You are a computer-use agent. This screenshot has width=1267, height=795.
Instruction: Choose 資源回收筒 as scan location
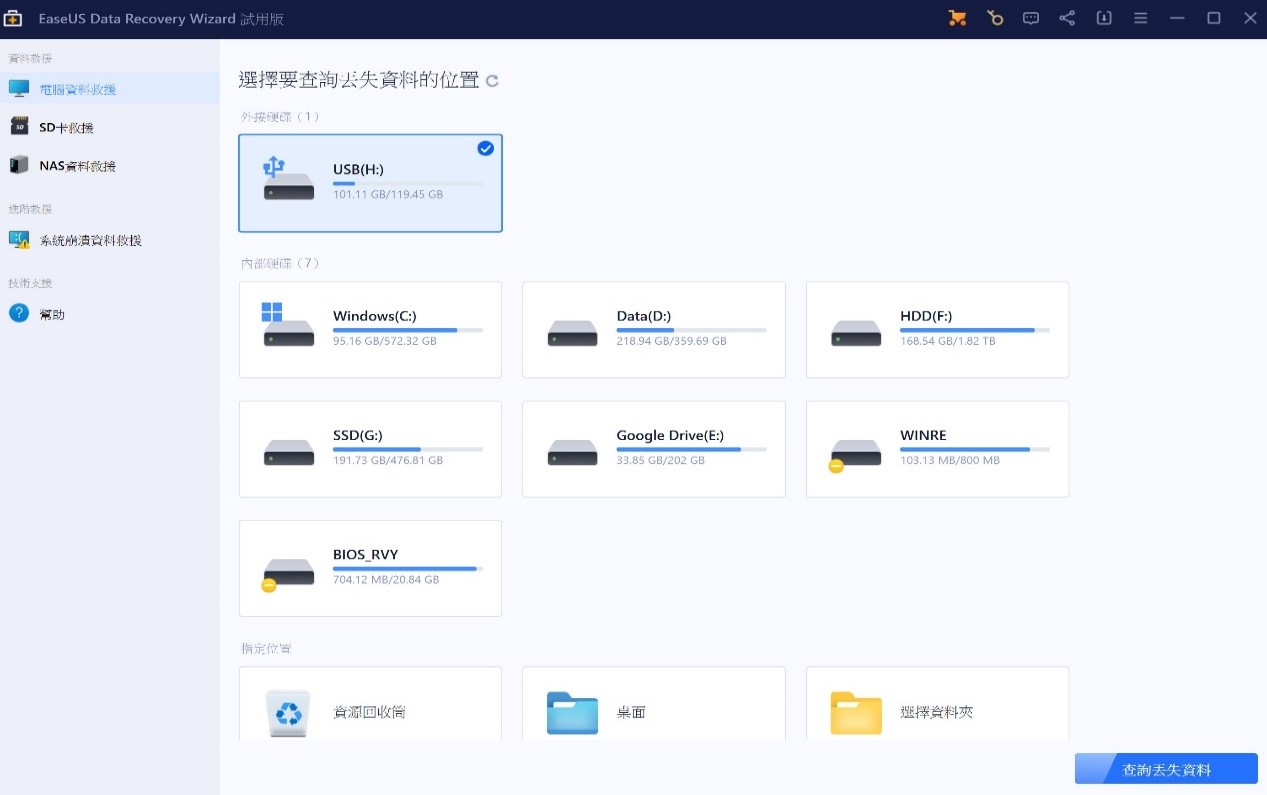click(370, 704)
